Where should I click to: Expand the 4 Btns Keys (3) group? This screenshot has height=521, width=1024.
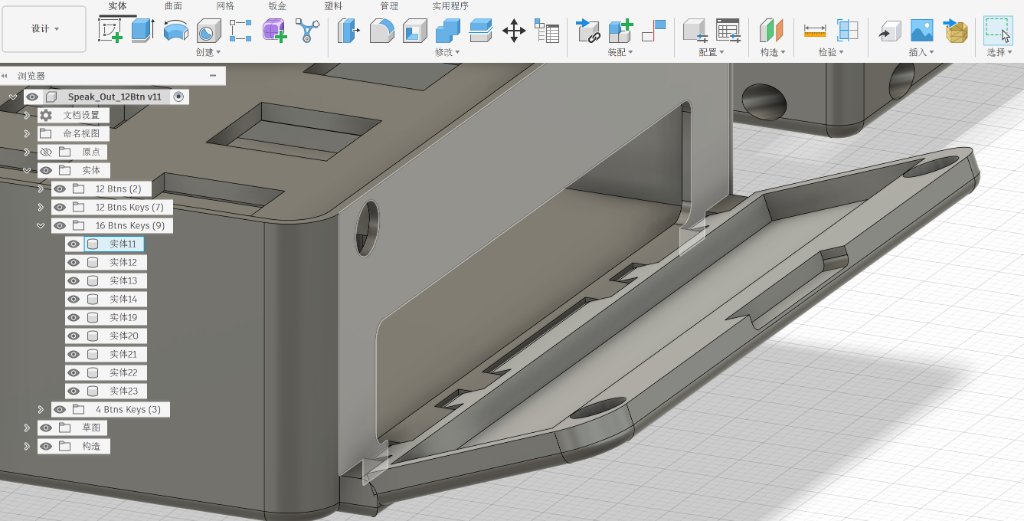40,409
